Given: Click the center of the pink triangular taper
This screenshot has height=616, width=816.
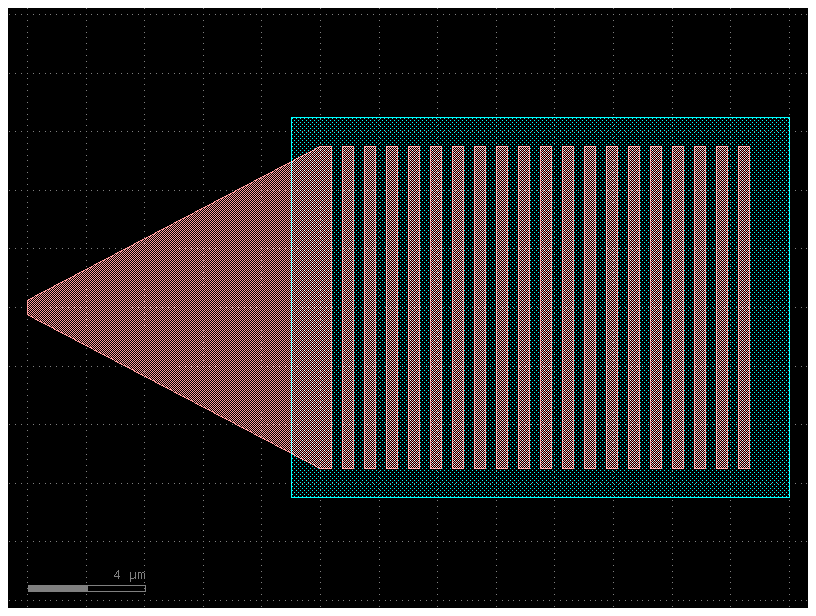Looking at the screenshot, I should 200,307.
